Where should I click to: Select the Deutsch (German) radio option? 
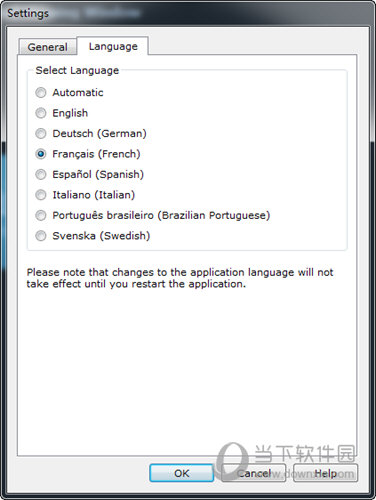pos(41,133)
